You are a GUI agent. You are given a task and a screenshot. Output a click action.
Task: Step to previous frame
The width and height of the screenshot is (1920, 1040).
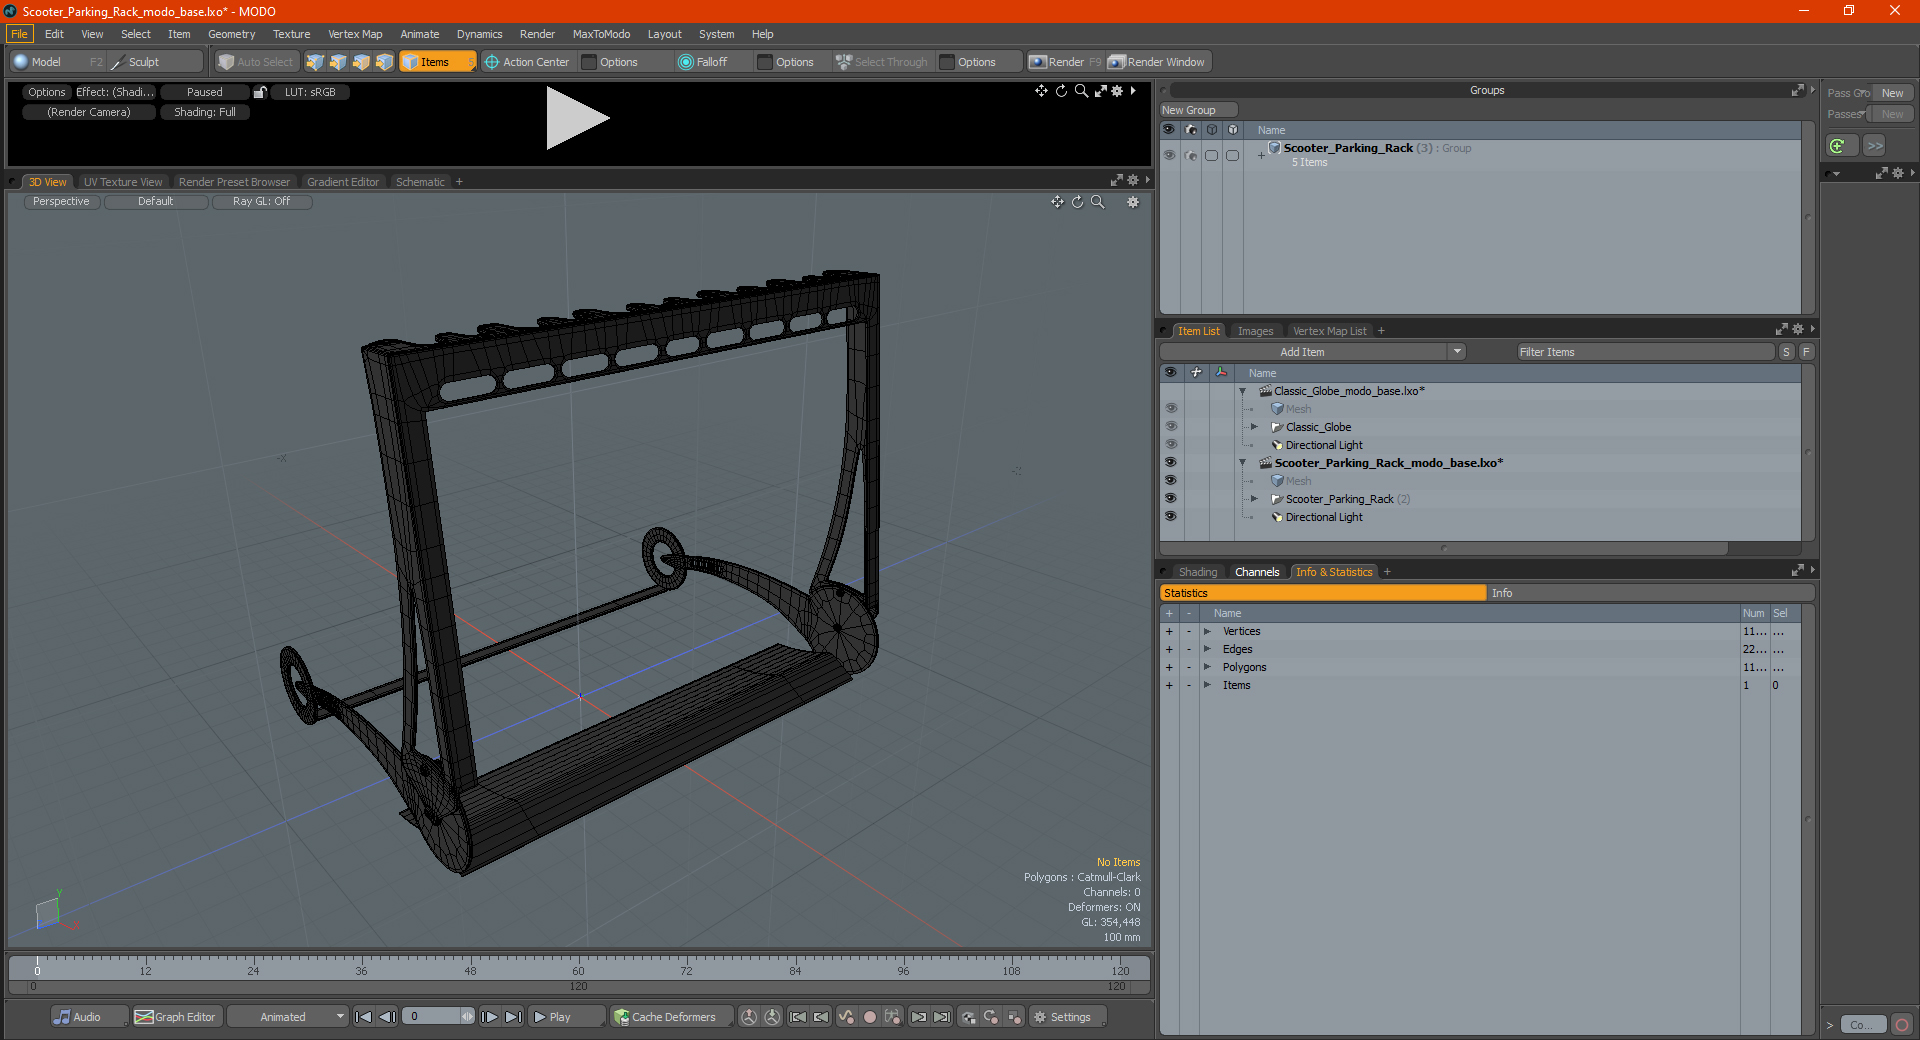coord(387,1017)
